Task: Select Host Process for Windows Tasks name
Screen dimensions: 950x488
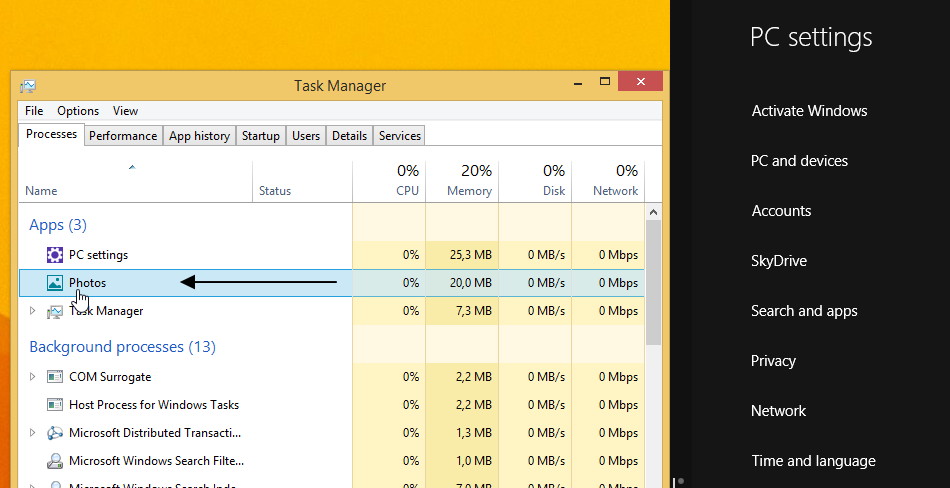Action: pos(154,405)
